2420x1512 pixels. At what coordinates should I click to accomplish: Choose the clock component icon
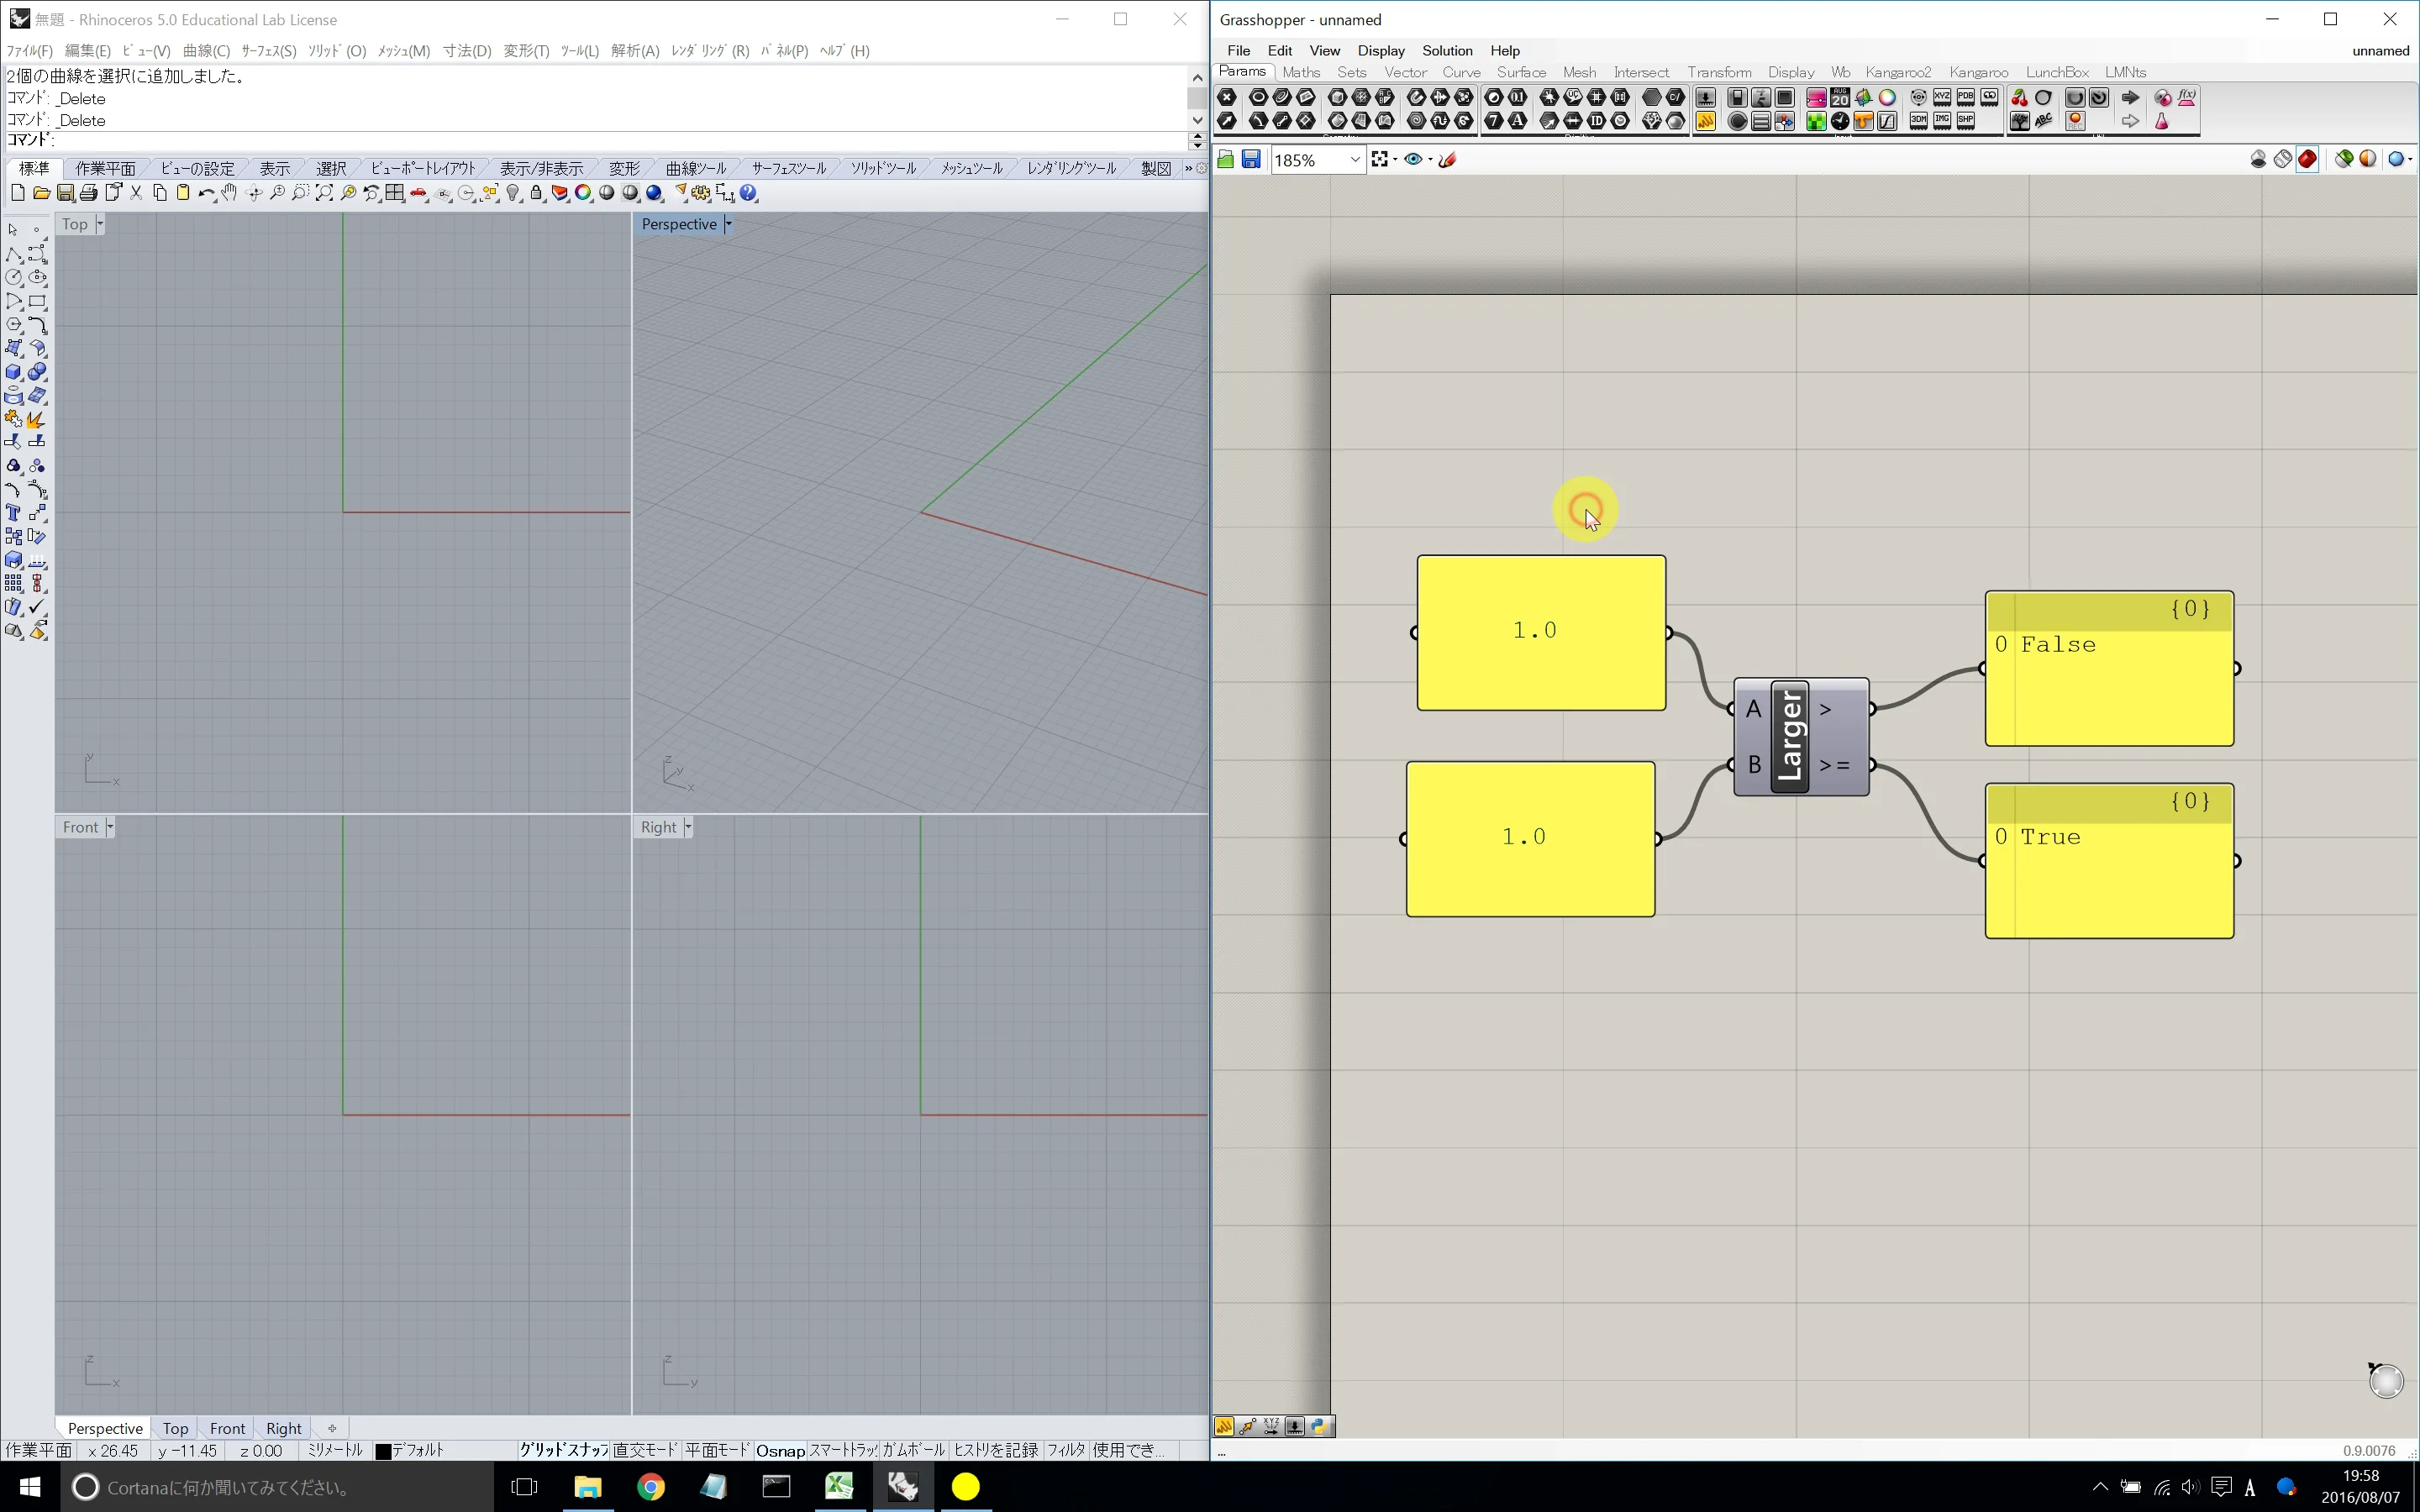coord(1840,121)
